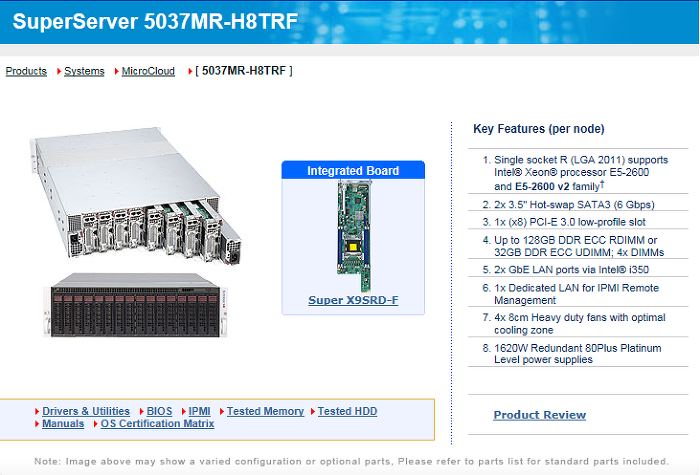
Task: Open the Products breadcrumb link
Action: 26,71
